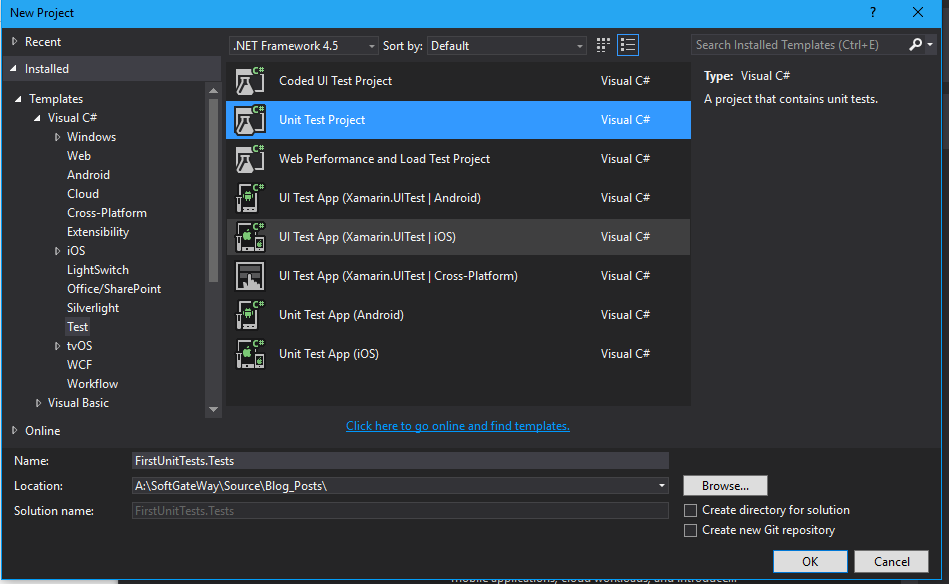Click the Browse... button
This screenshot has height=584, width=949.
725,486
